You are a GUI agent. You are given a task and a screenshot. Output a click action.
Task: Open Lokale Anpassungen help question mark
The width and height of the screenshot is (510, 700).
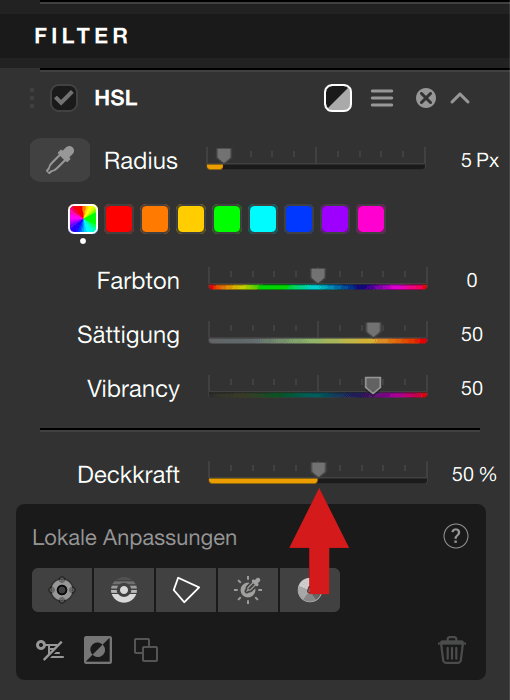coord(456,536)
